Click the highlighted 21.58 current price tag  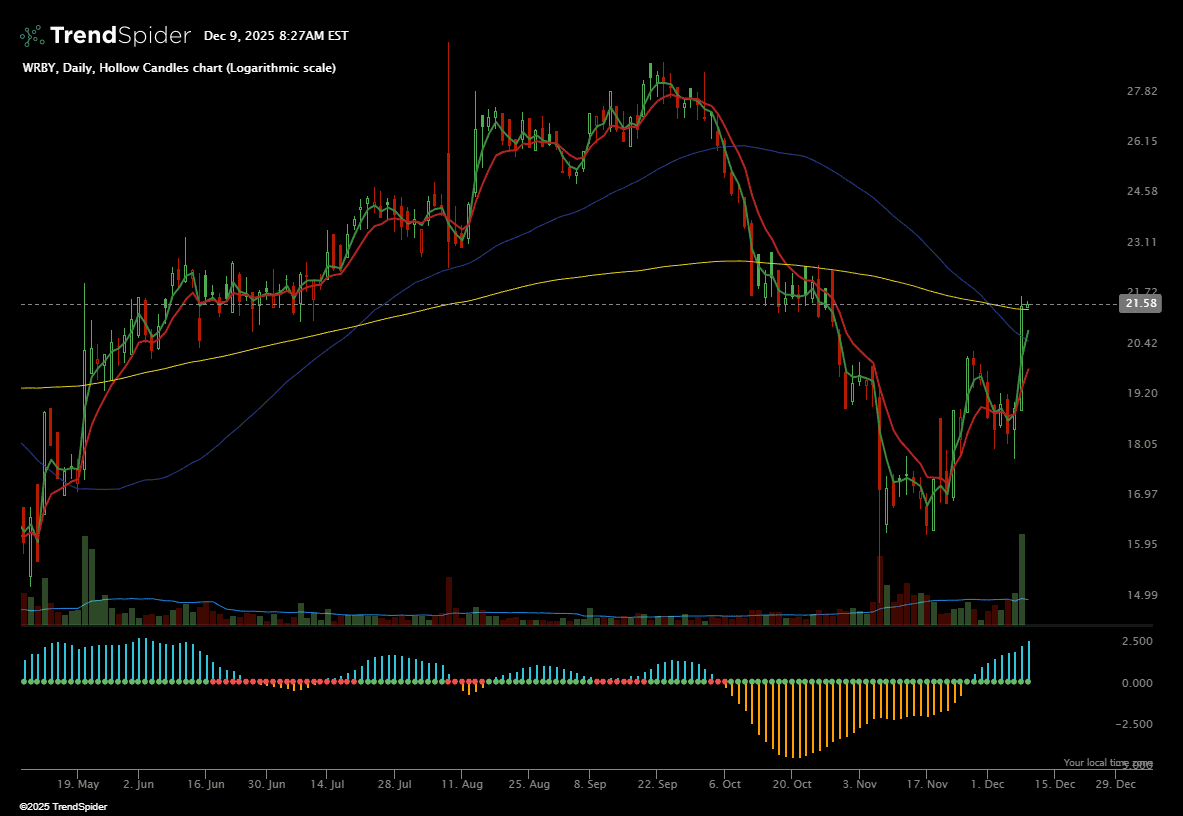1141,304
